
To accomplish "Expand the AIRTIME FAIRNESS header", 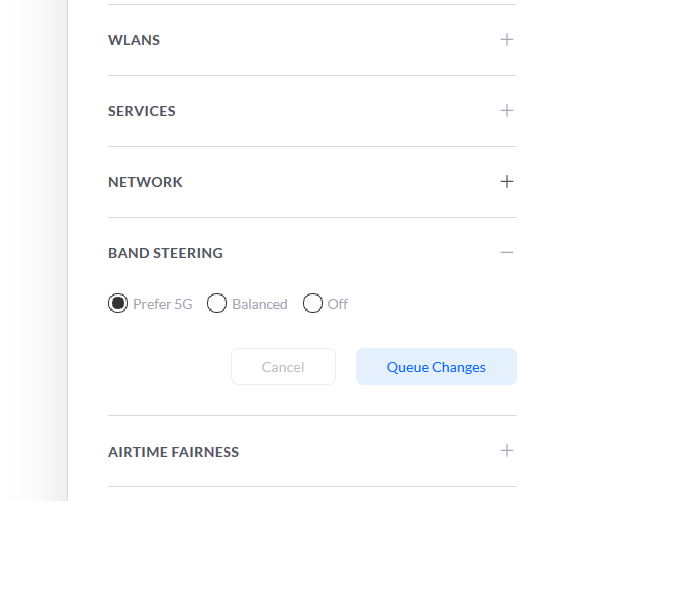I will point(312,451).
